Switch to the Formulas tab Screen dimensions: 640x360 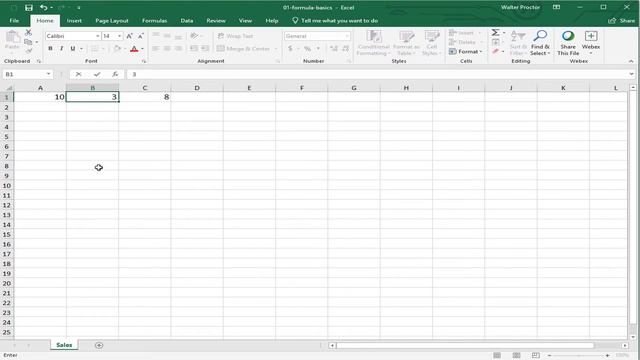[x=154, y=20]
